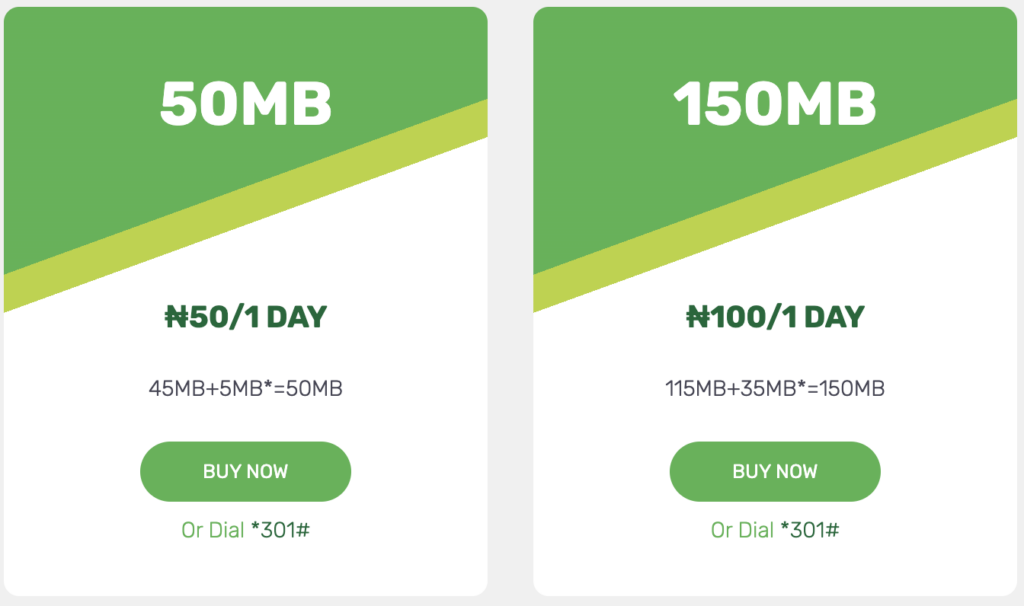Click *301# code under the 150MB plan
The height and width of the screenshot is (606, 1024).
click(810, 530)
